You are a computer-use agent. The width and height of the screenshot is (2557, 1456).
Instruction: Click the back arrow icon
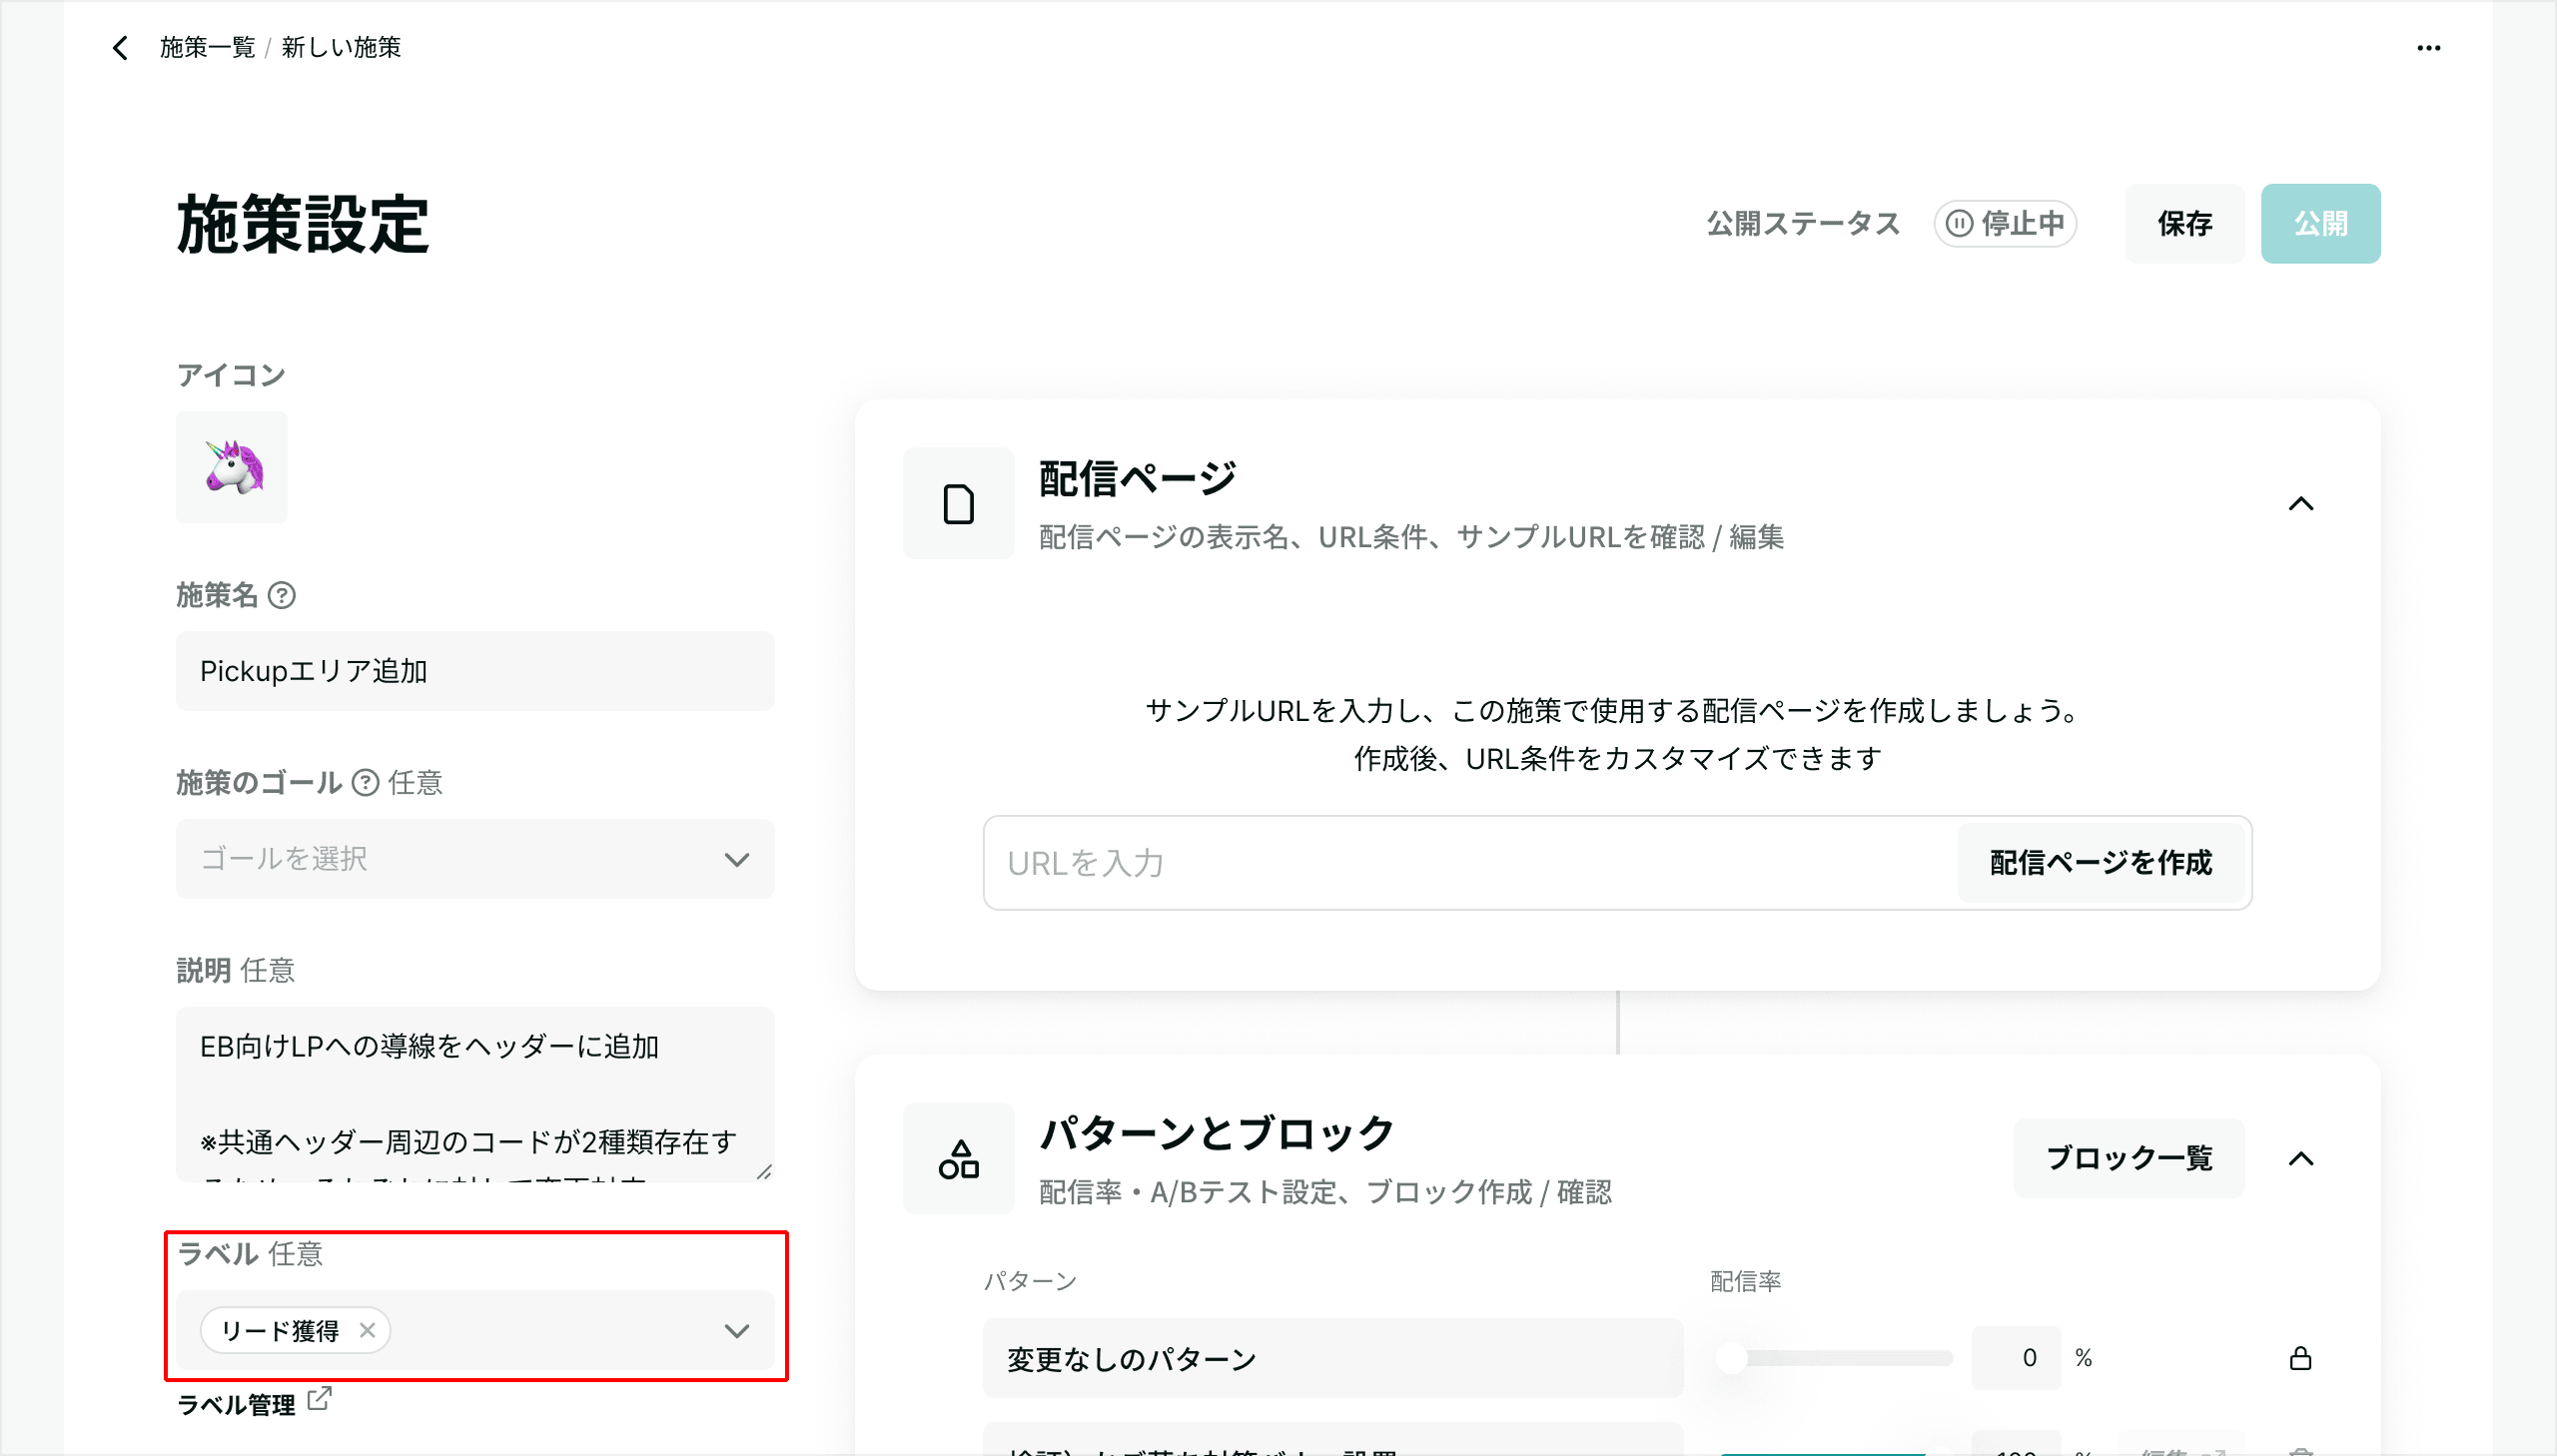click(x=120, y=48)
